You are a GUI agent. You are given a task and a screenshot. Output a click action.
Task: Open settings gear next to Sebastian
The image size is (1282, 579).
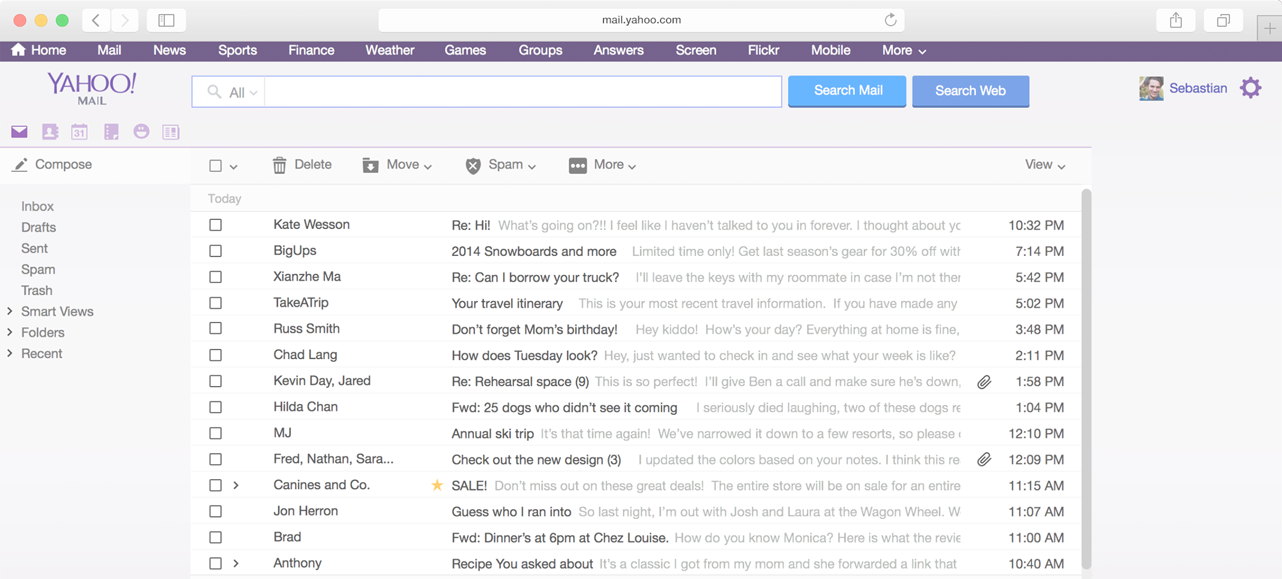[1251, 88]
